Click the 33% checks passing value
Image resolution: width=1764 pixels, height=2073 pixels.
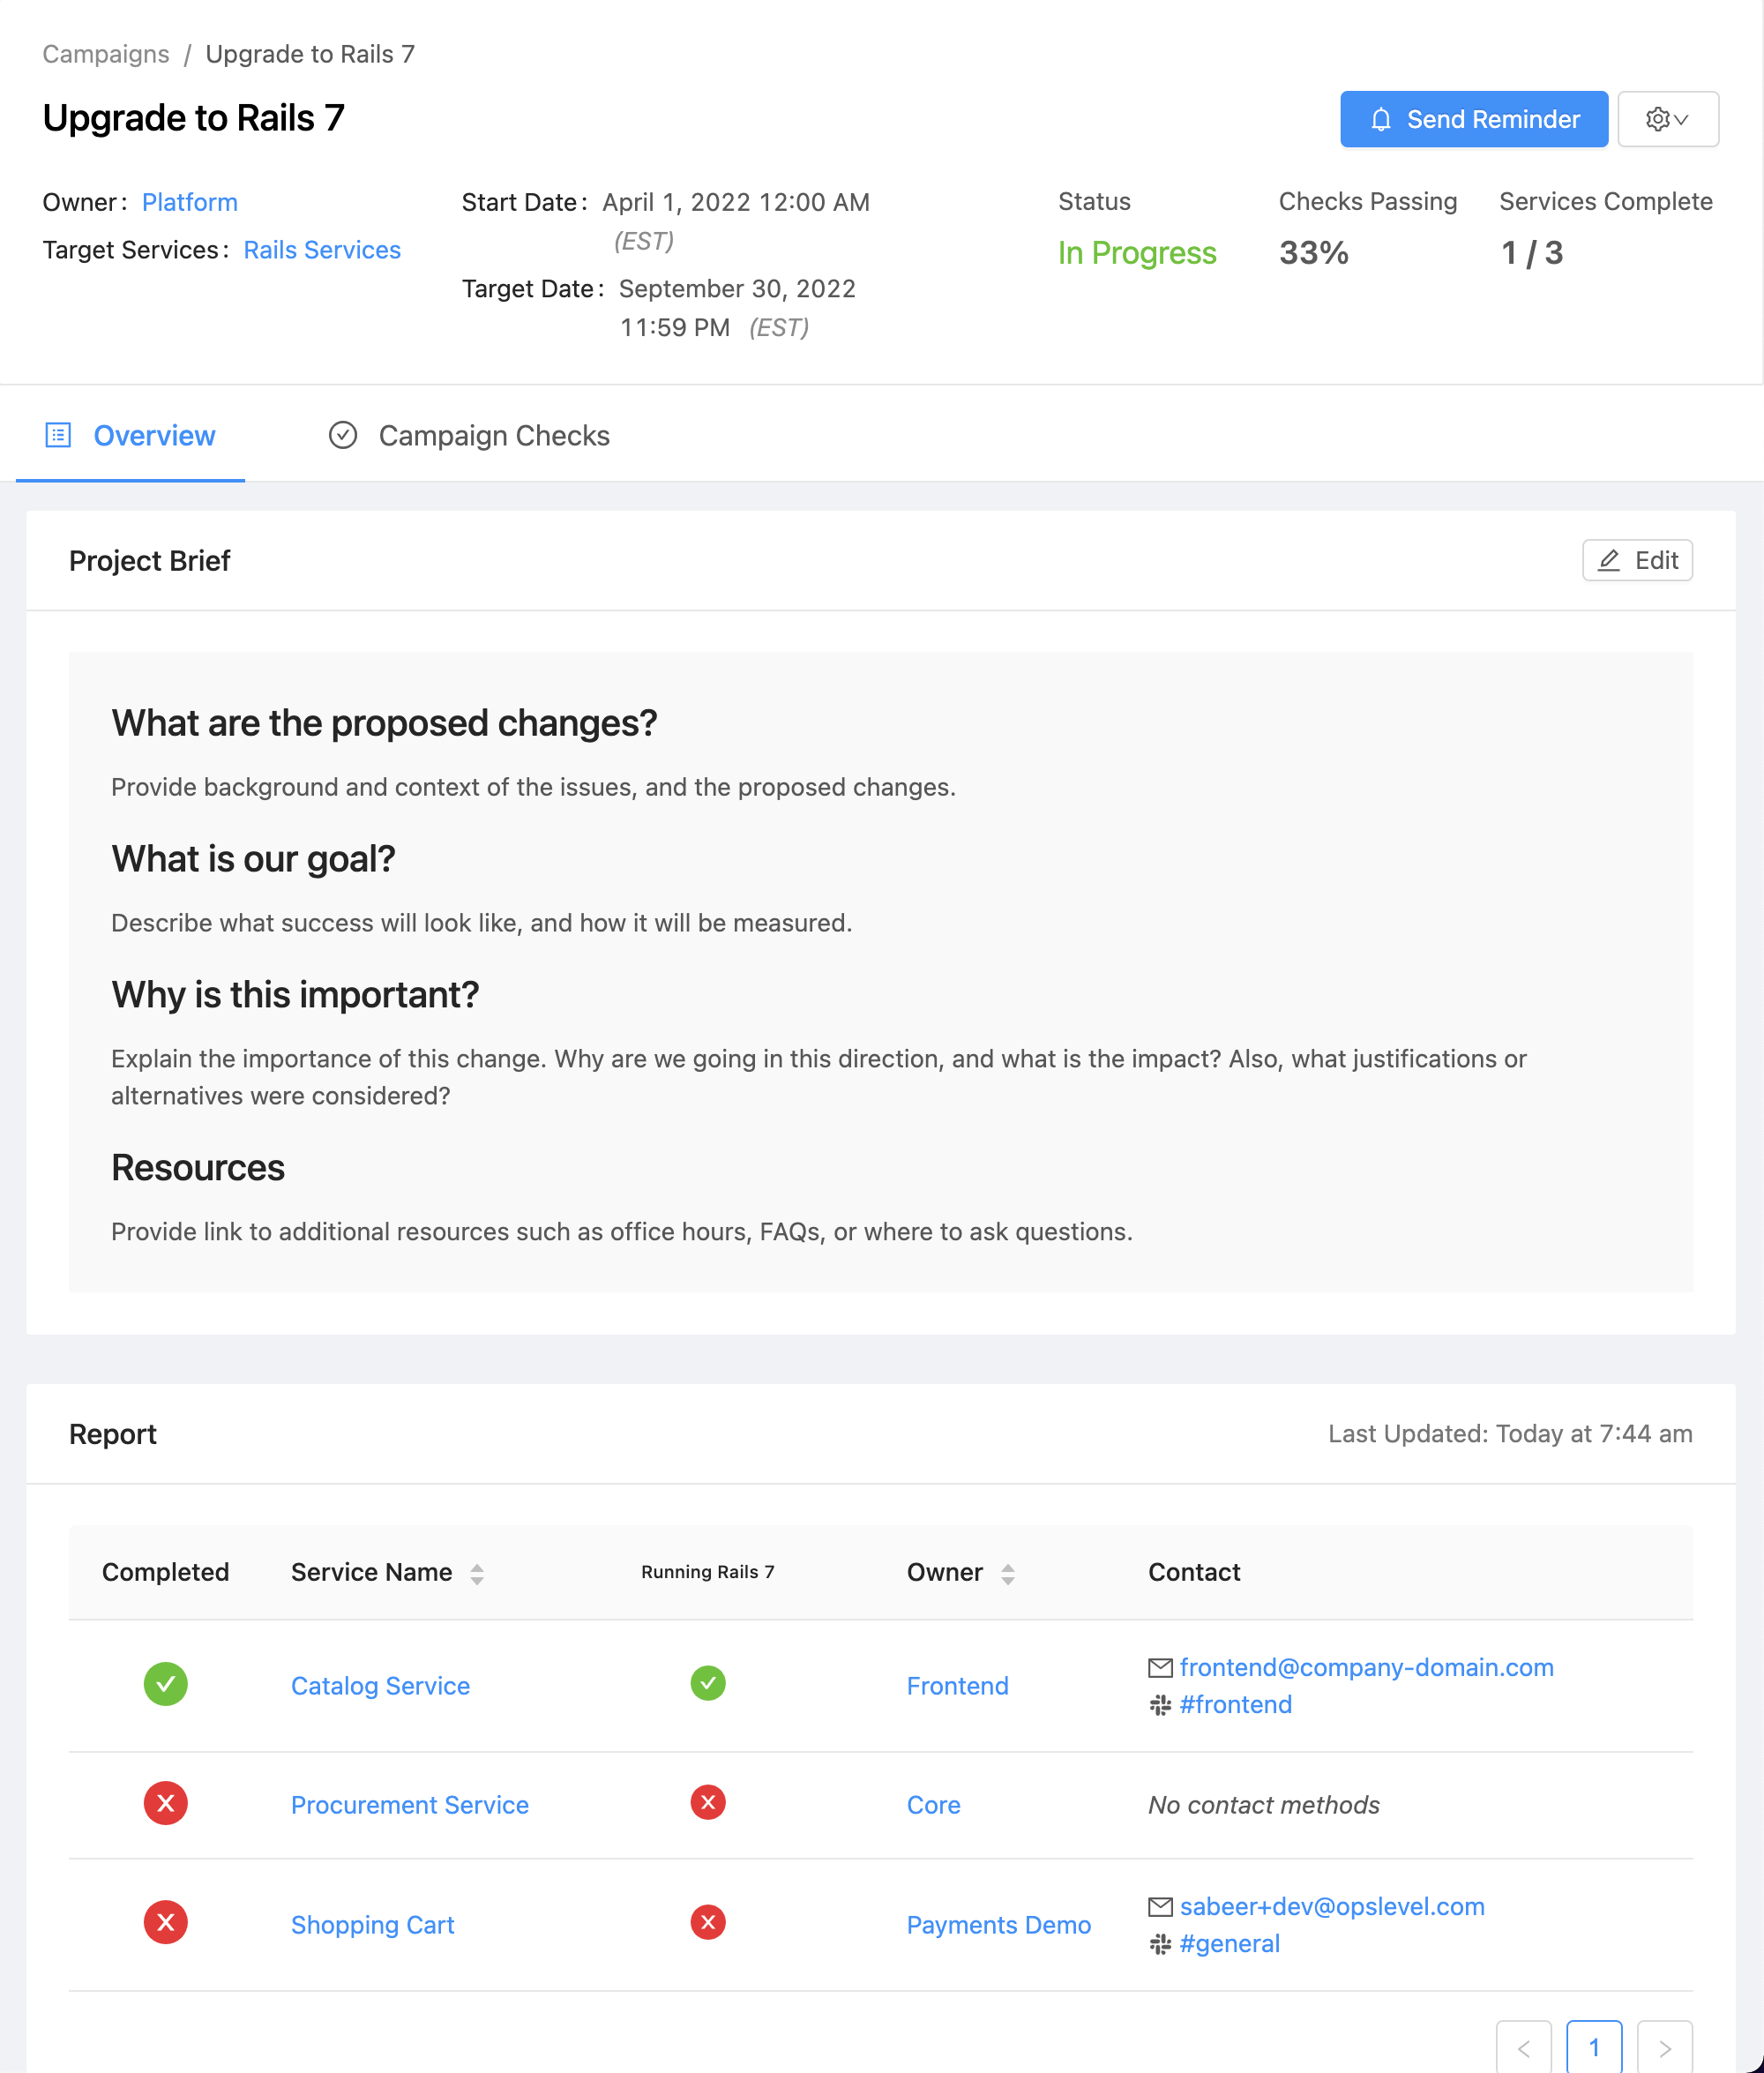(x=1313, y=253)
